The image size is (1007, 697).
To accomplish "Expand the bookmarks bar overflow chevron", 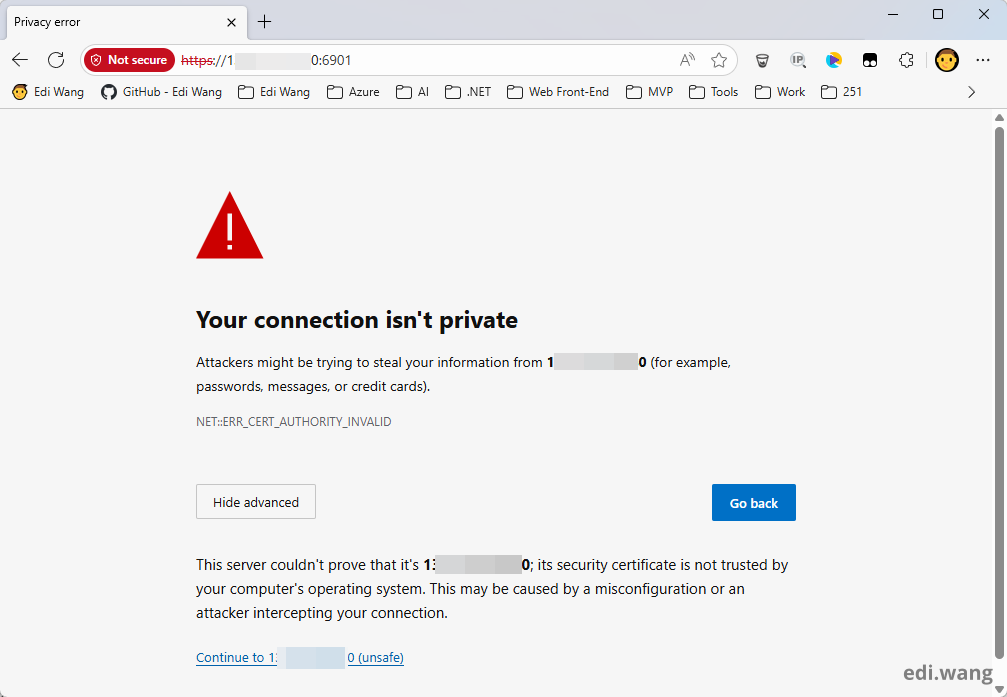I will [971, 92].
